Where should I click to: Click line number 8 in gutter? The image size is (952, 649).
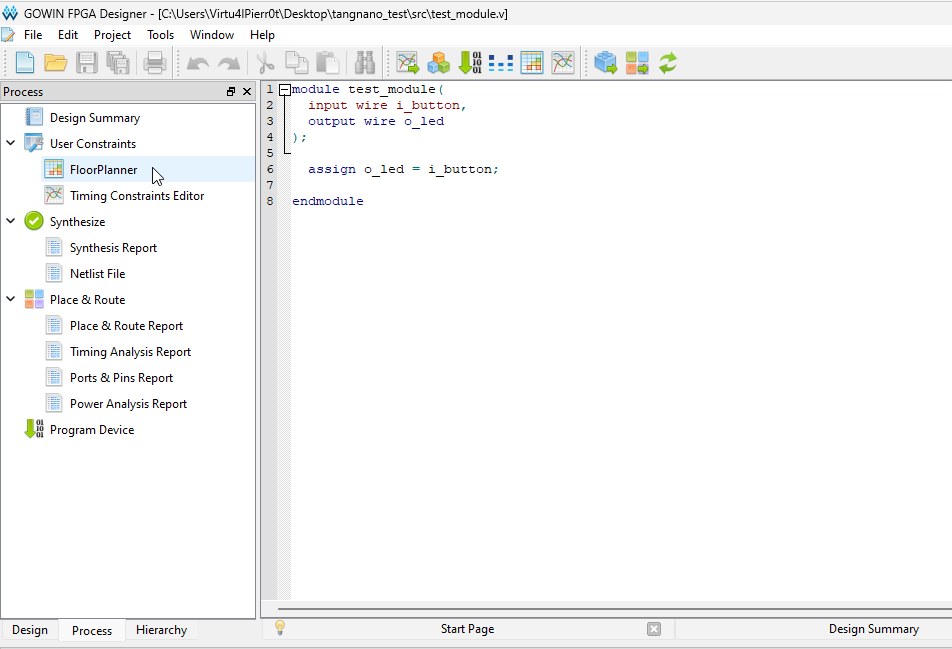(270, 201)
